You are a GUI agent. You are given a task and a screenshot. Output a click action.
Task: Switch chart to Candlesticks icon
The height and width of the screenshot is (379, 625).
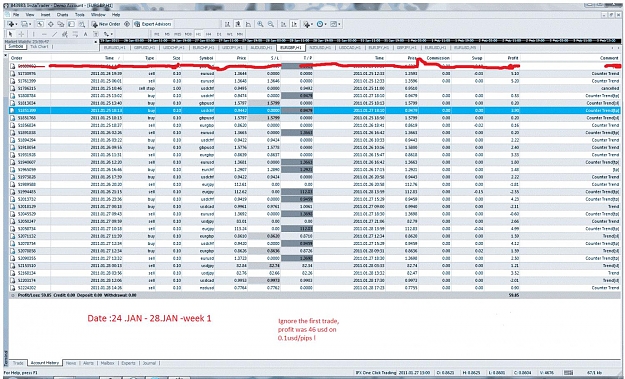tap(238, 24)
